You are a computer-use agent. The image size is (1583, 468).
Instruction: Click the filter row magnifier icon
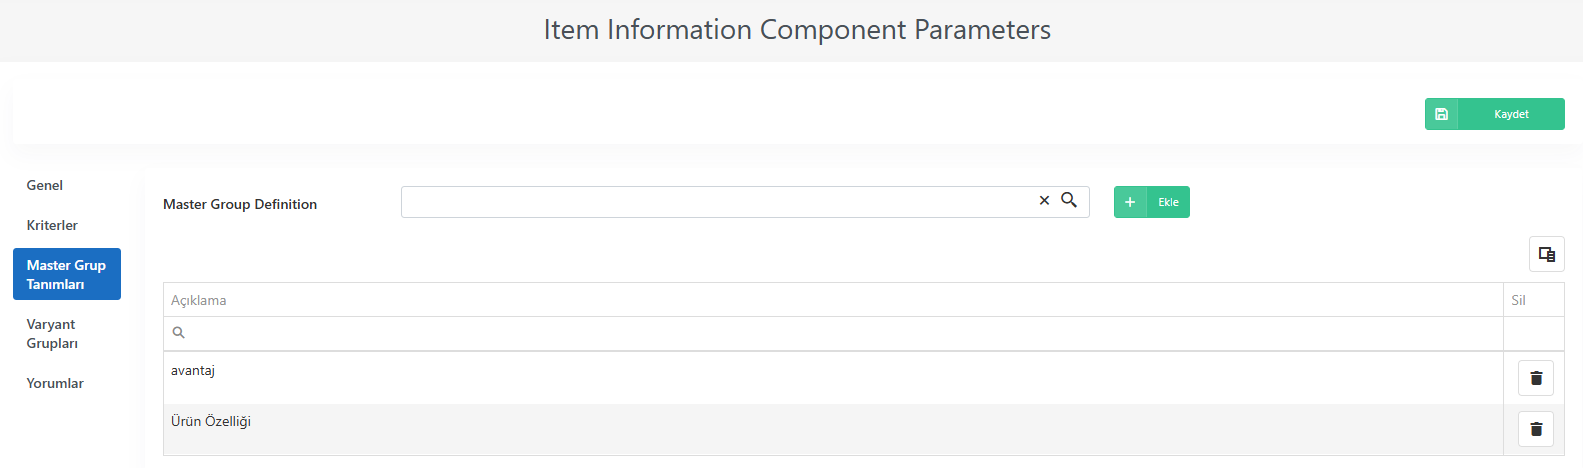click(x=179, y=333)
